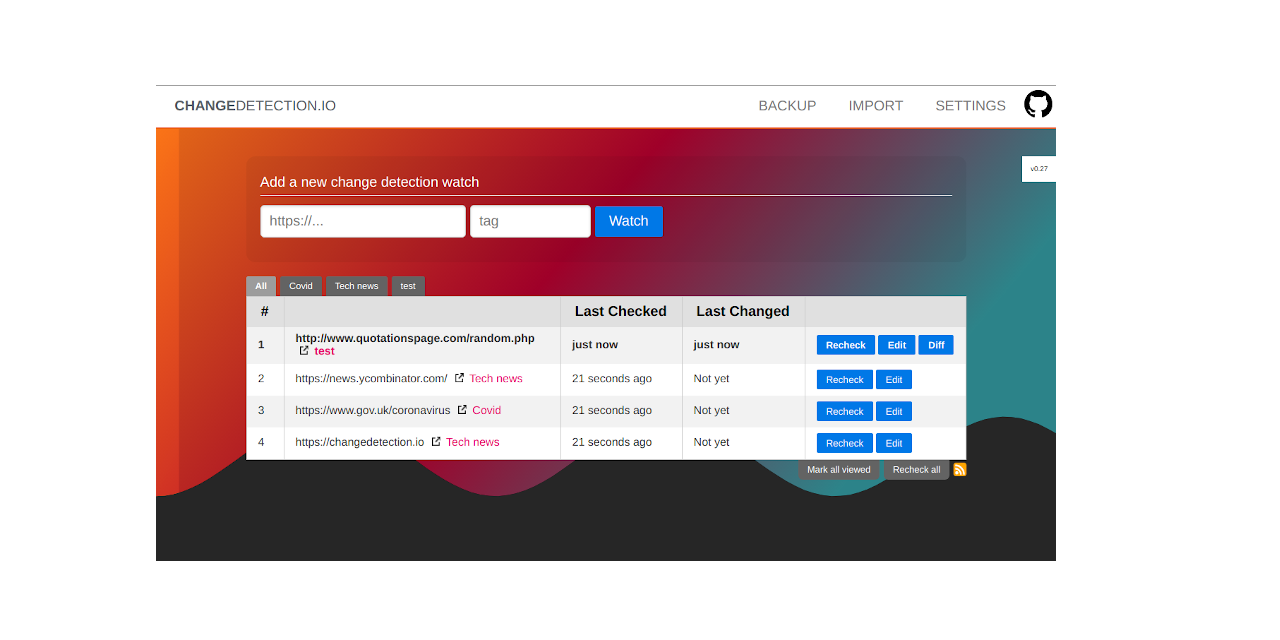Edit the quotationspage.com watch
Image resolution: width=1280 pixels, height=640 pixels.
[x=897, y=345]
